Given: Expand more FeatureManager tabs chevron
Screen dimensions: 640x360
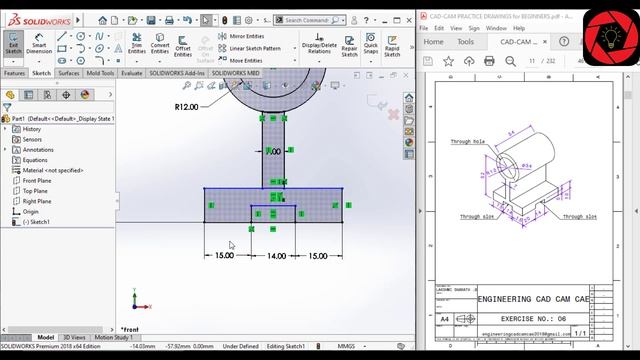Looking at the screenshot, I should (x=110, y=95).
